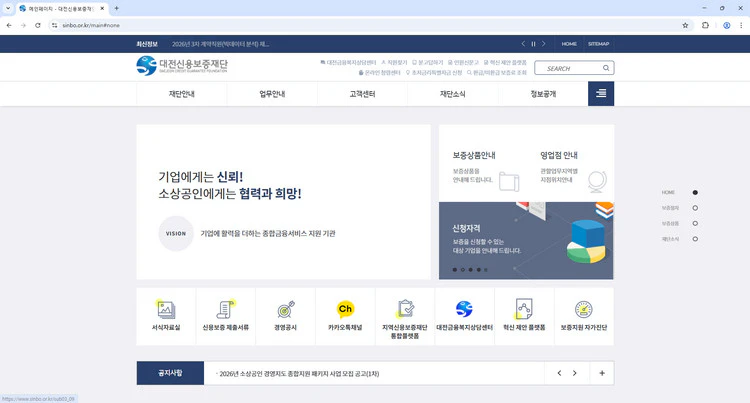Open the 재단소식 main menu
The width and height of the screenshot is (750, 403).
tap(452, 94)
